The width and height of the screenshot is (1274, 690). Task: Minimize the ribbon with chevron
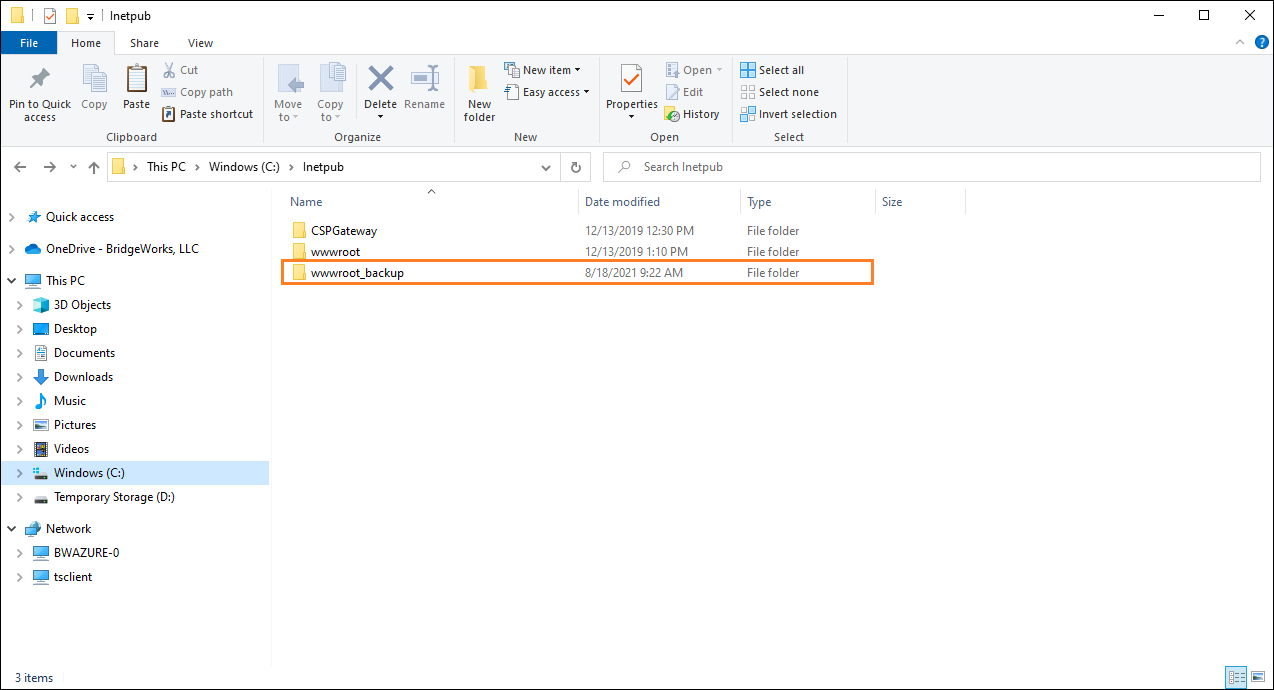(1240, 43)
